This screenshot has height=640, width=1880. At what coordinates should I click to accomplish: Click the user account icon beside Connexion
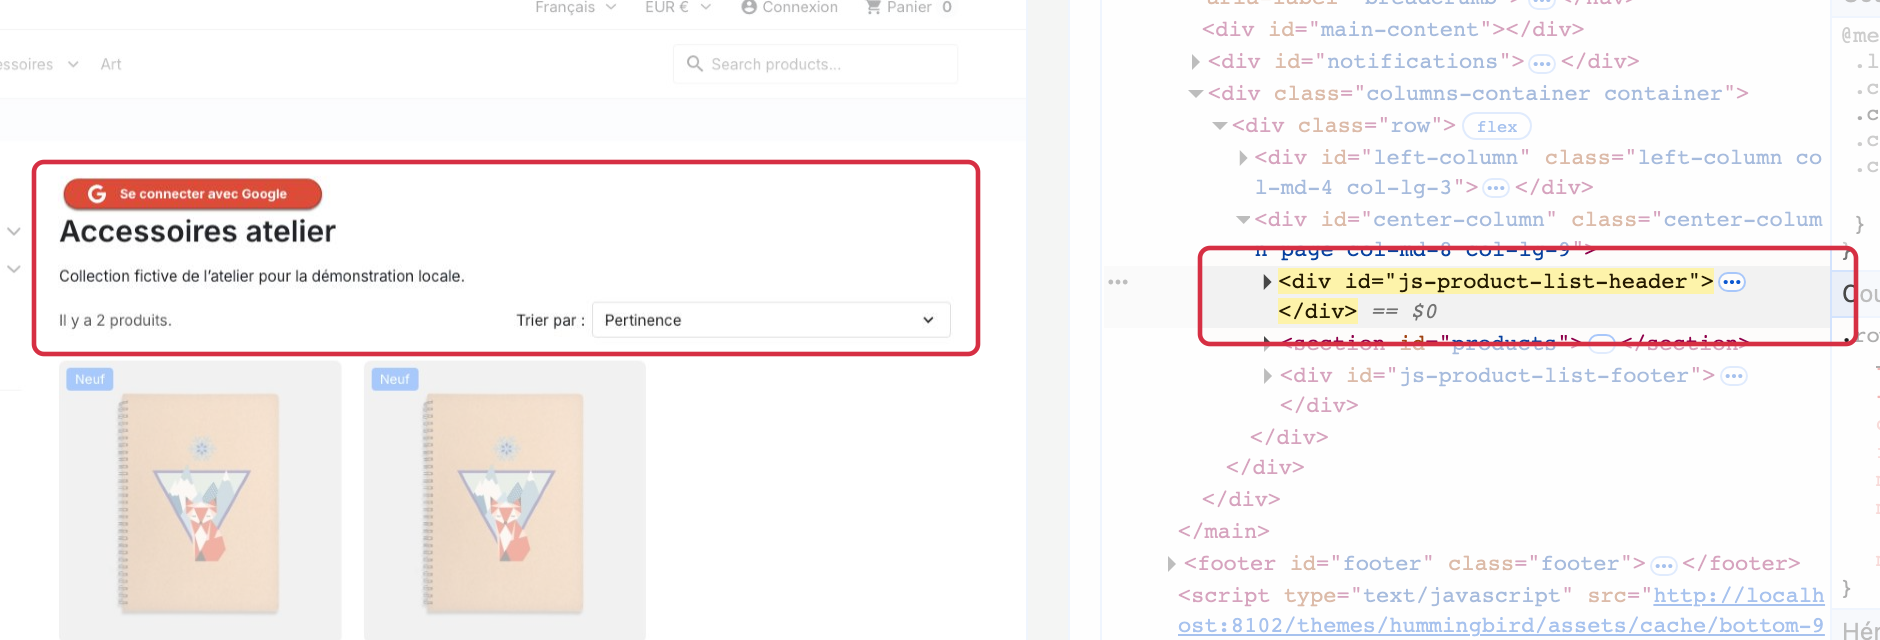(x=749, y=7)
